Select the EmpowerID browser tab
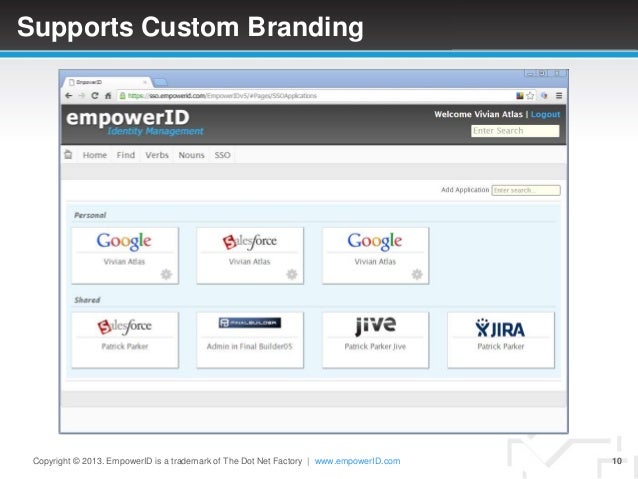 click(107, 82)
